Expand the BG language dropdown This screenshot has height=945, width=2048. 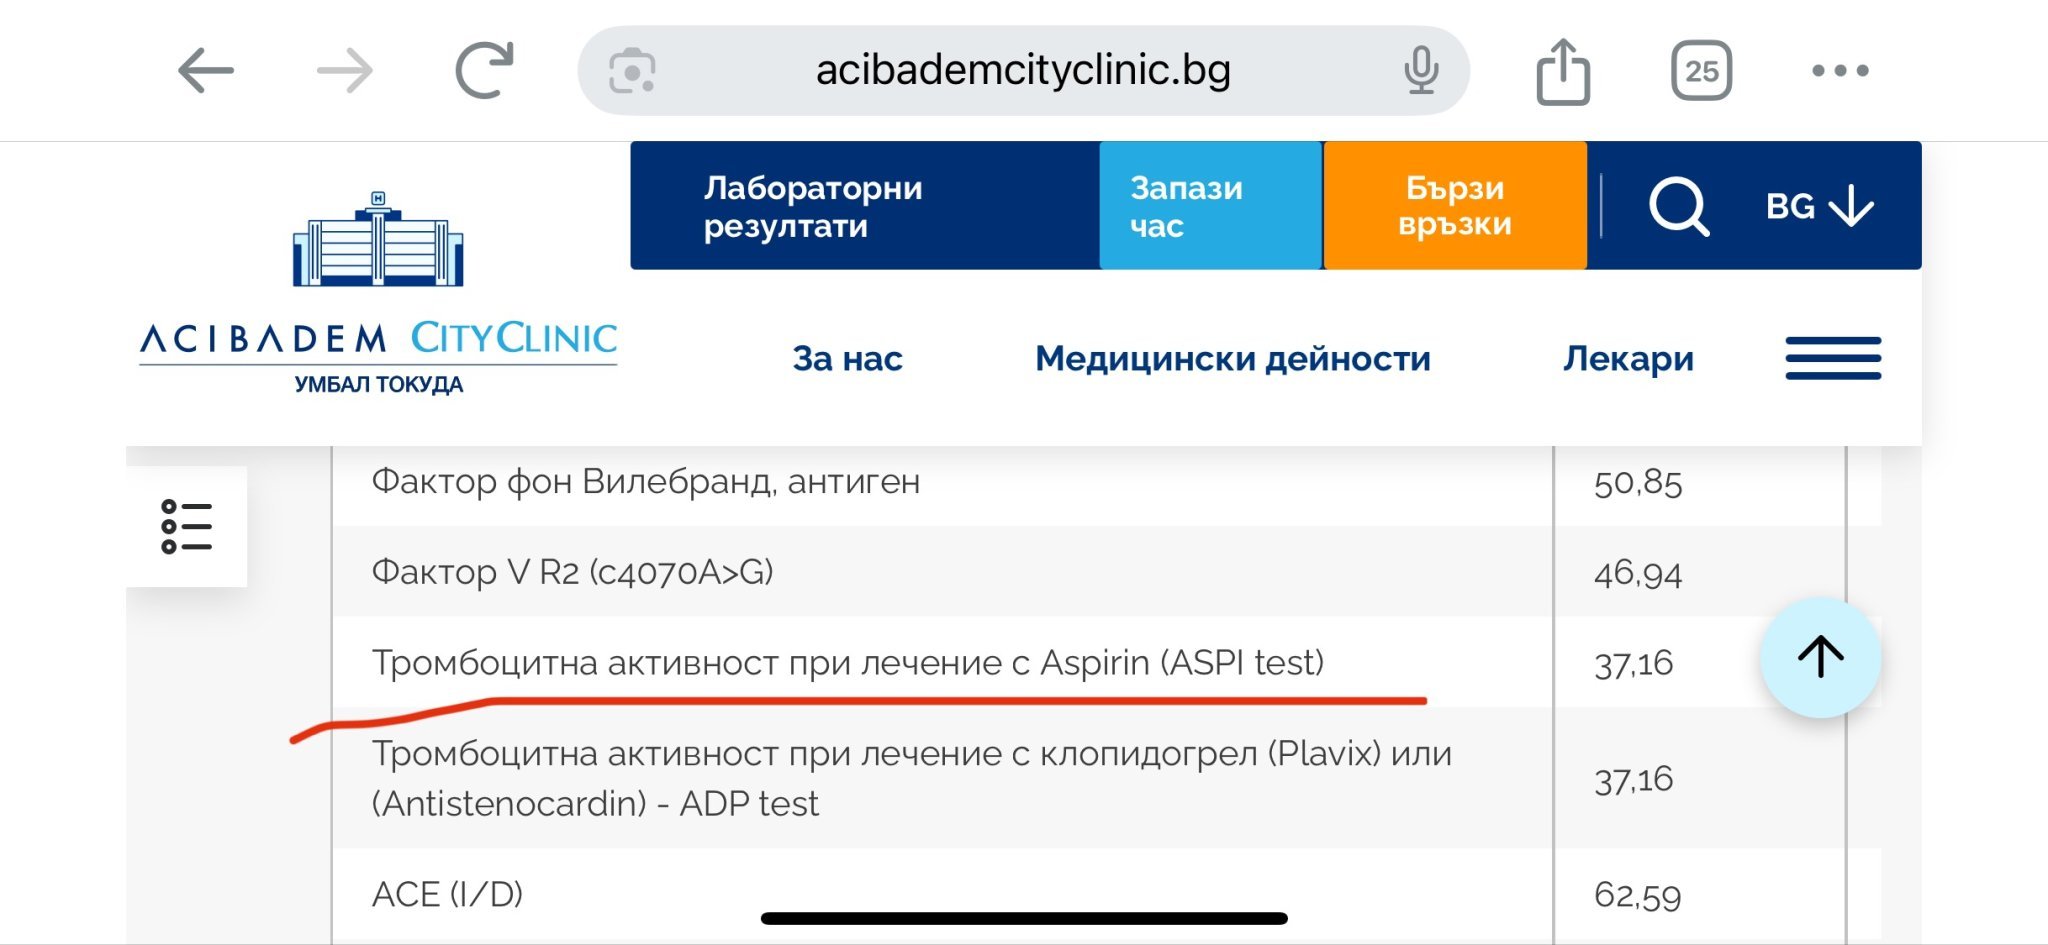1819,206
